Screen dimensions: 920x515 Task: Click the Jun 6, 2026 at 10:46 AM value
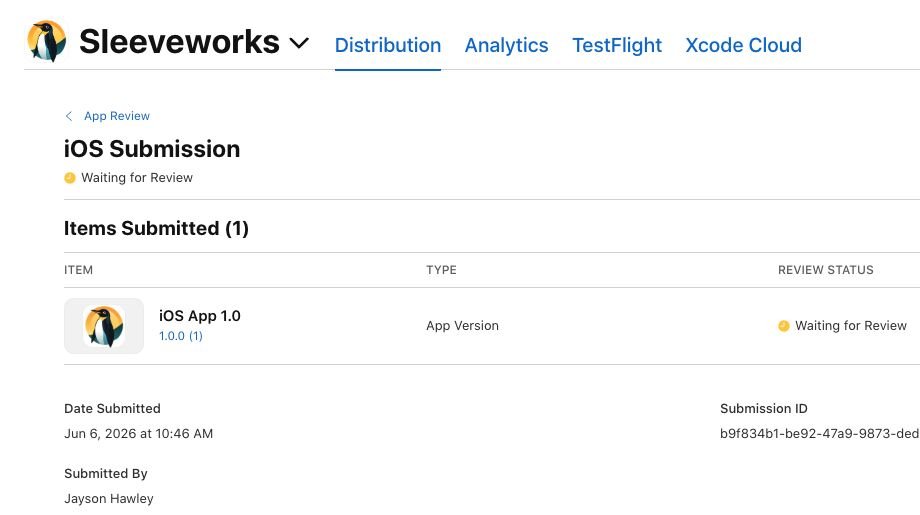[138, 434]
